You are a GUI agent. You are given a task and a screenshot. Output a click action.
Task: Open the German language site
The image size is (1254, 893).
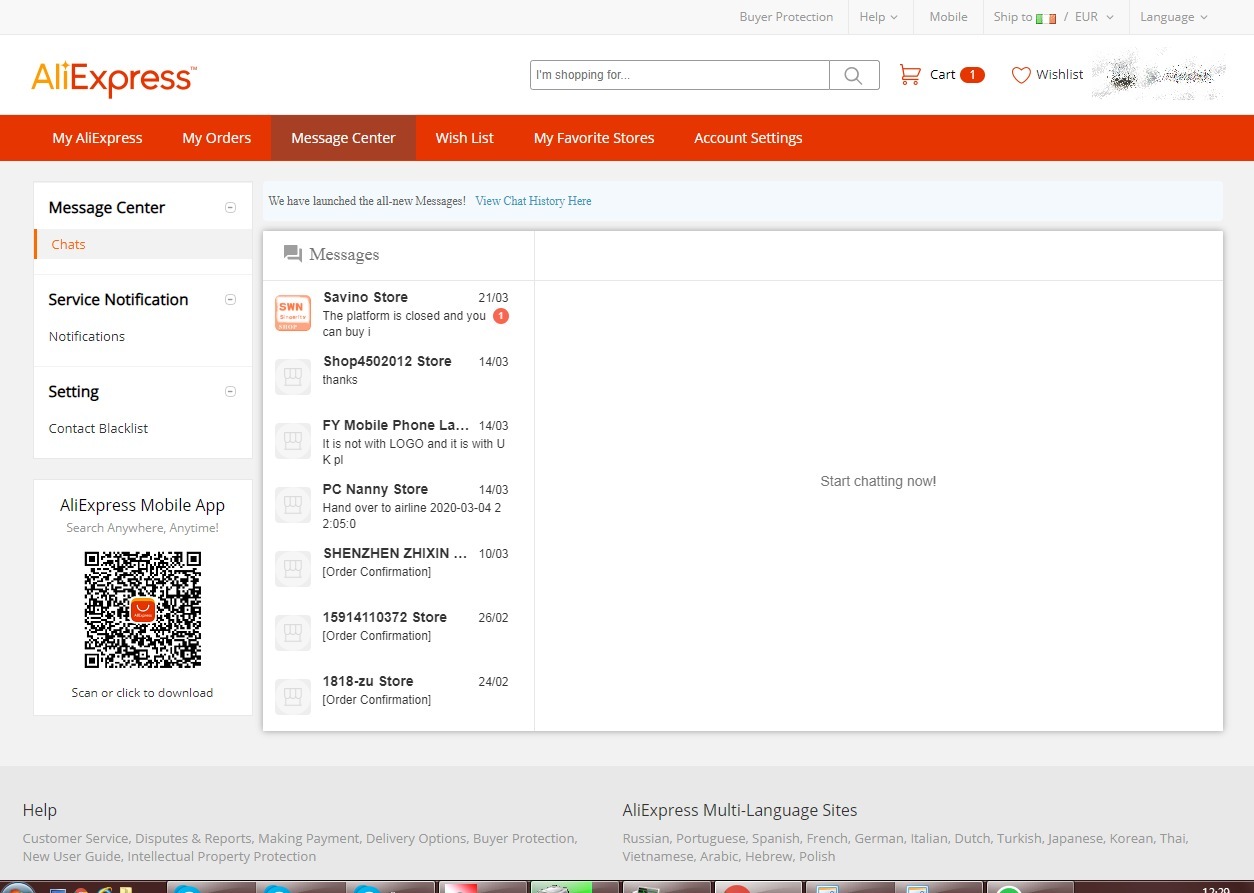[x=879, y=838]
